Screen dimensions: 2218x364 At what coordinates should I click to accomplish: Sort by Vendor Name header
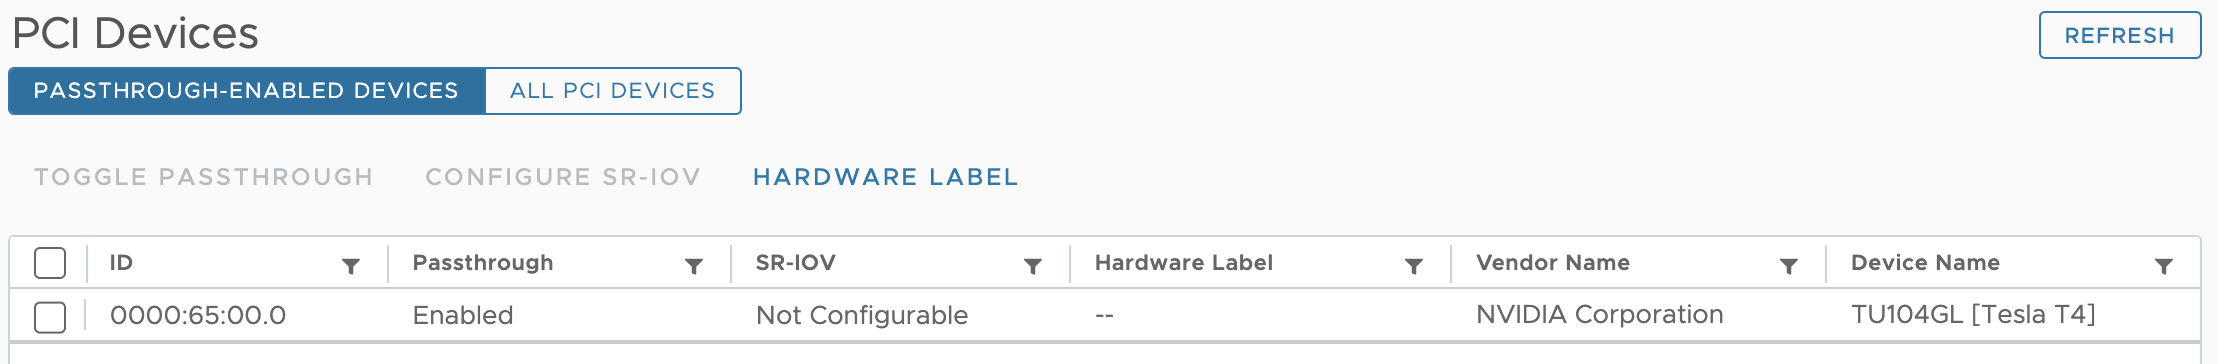1553,263
